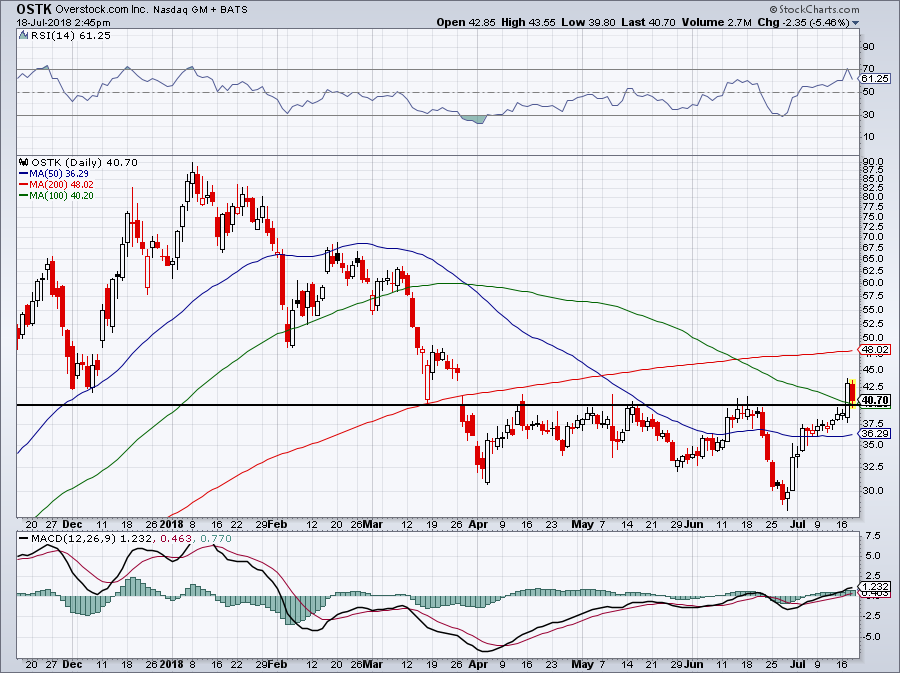
Task: Click the OSTK (Daily) 40.70 legend text
Action: pos(84,162)
